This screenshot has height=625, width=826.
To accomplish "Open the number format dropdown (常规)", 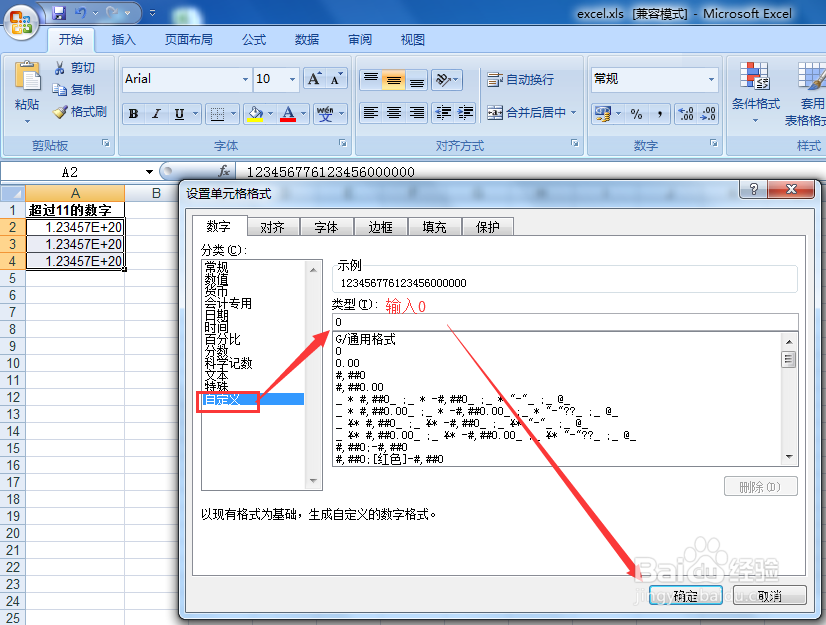I will pyautogui.click(x=711, y=80).
